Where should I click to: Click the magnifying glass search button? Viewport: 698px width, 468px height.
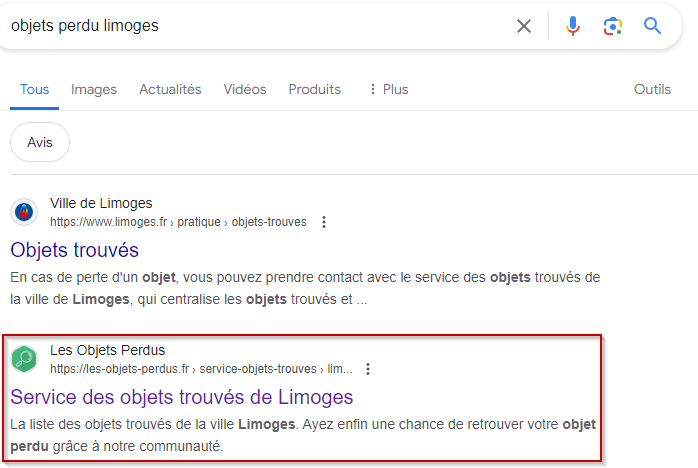click(653, 26)
